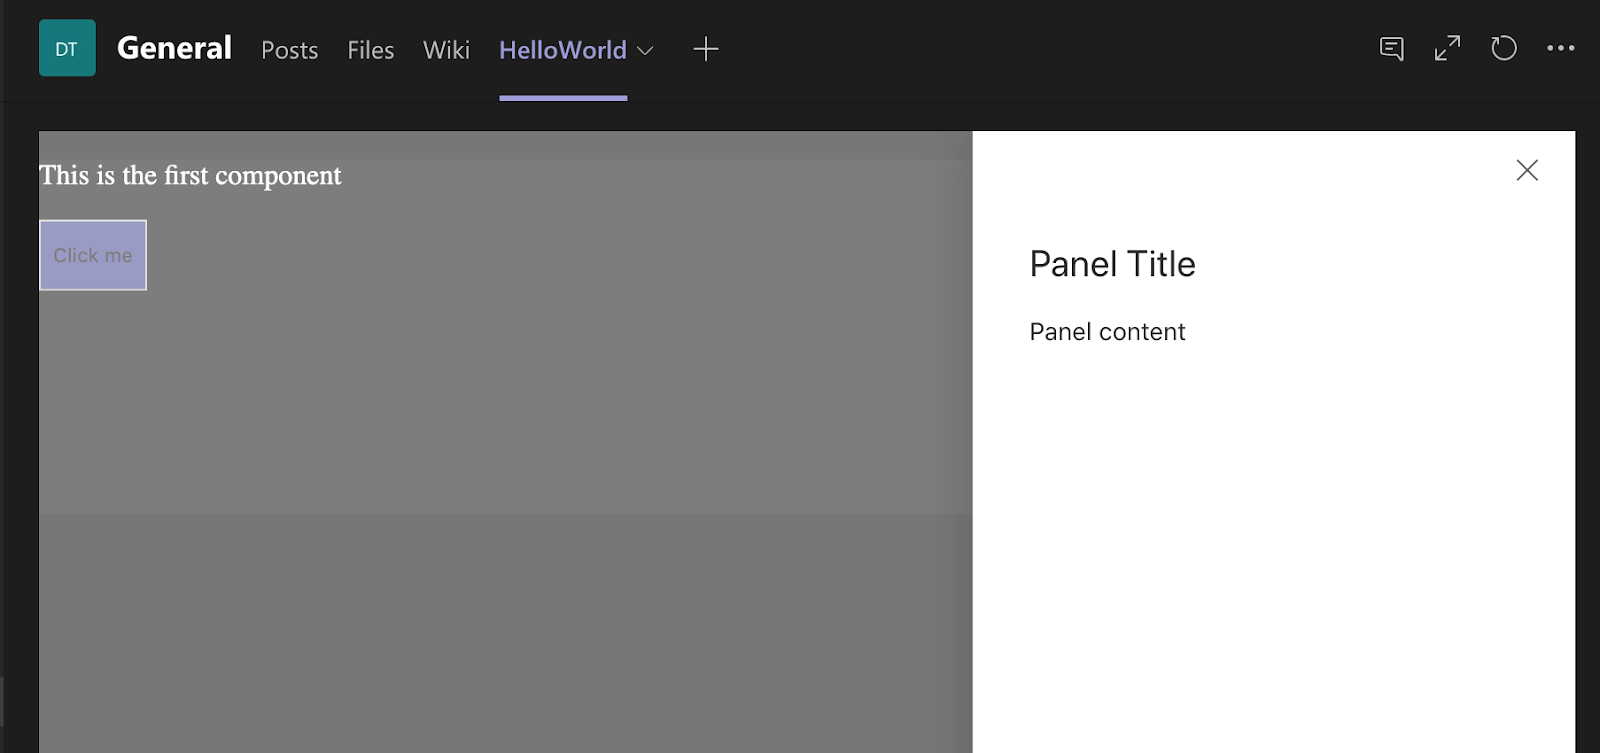Switch to the Posts tab
The width and height of the screenshot is (1600, 753).
[290, 50]
